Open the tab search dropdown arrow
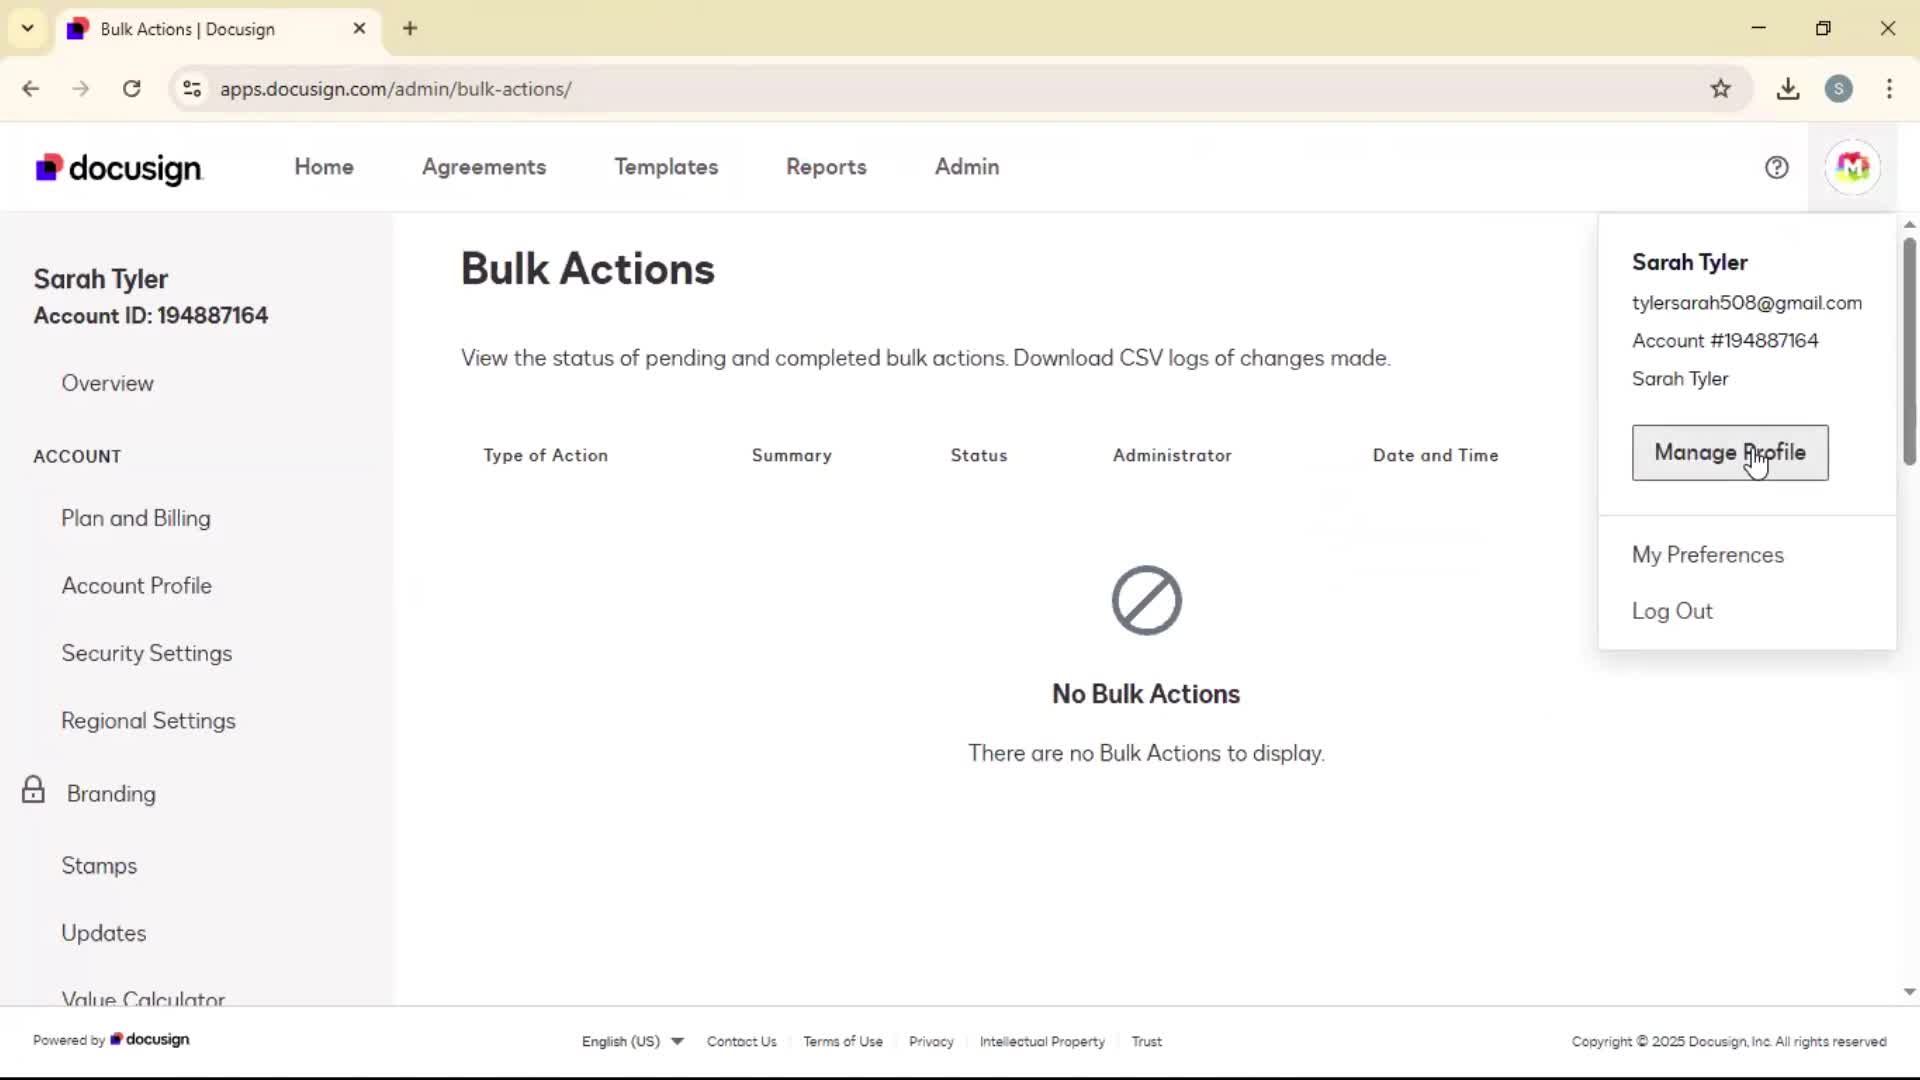 (28, 28)
